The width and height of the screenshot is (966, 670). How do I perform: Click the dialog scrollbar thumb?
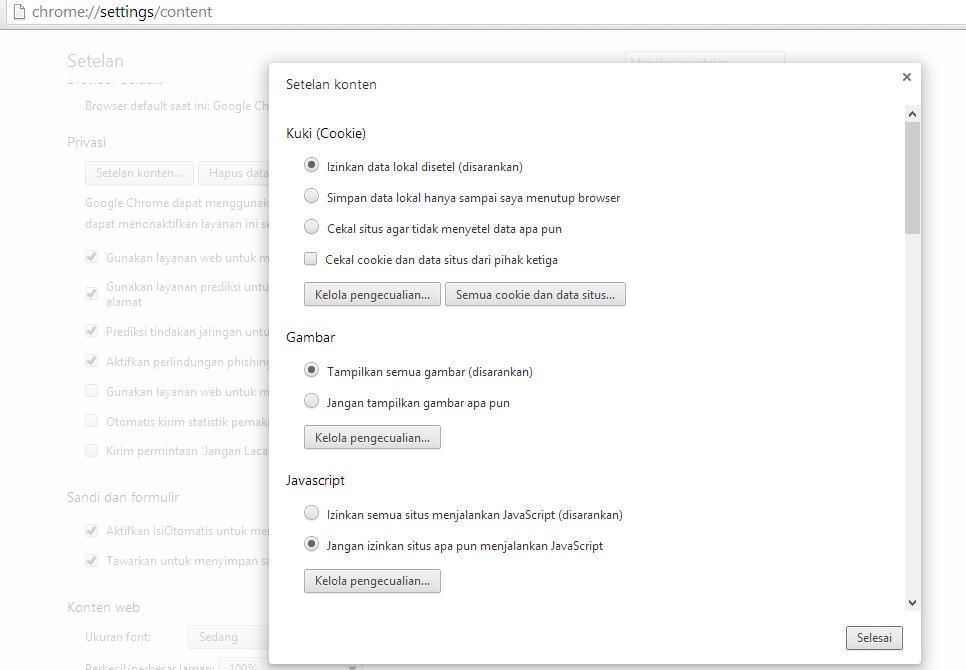point(912,178)
